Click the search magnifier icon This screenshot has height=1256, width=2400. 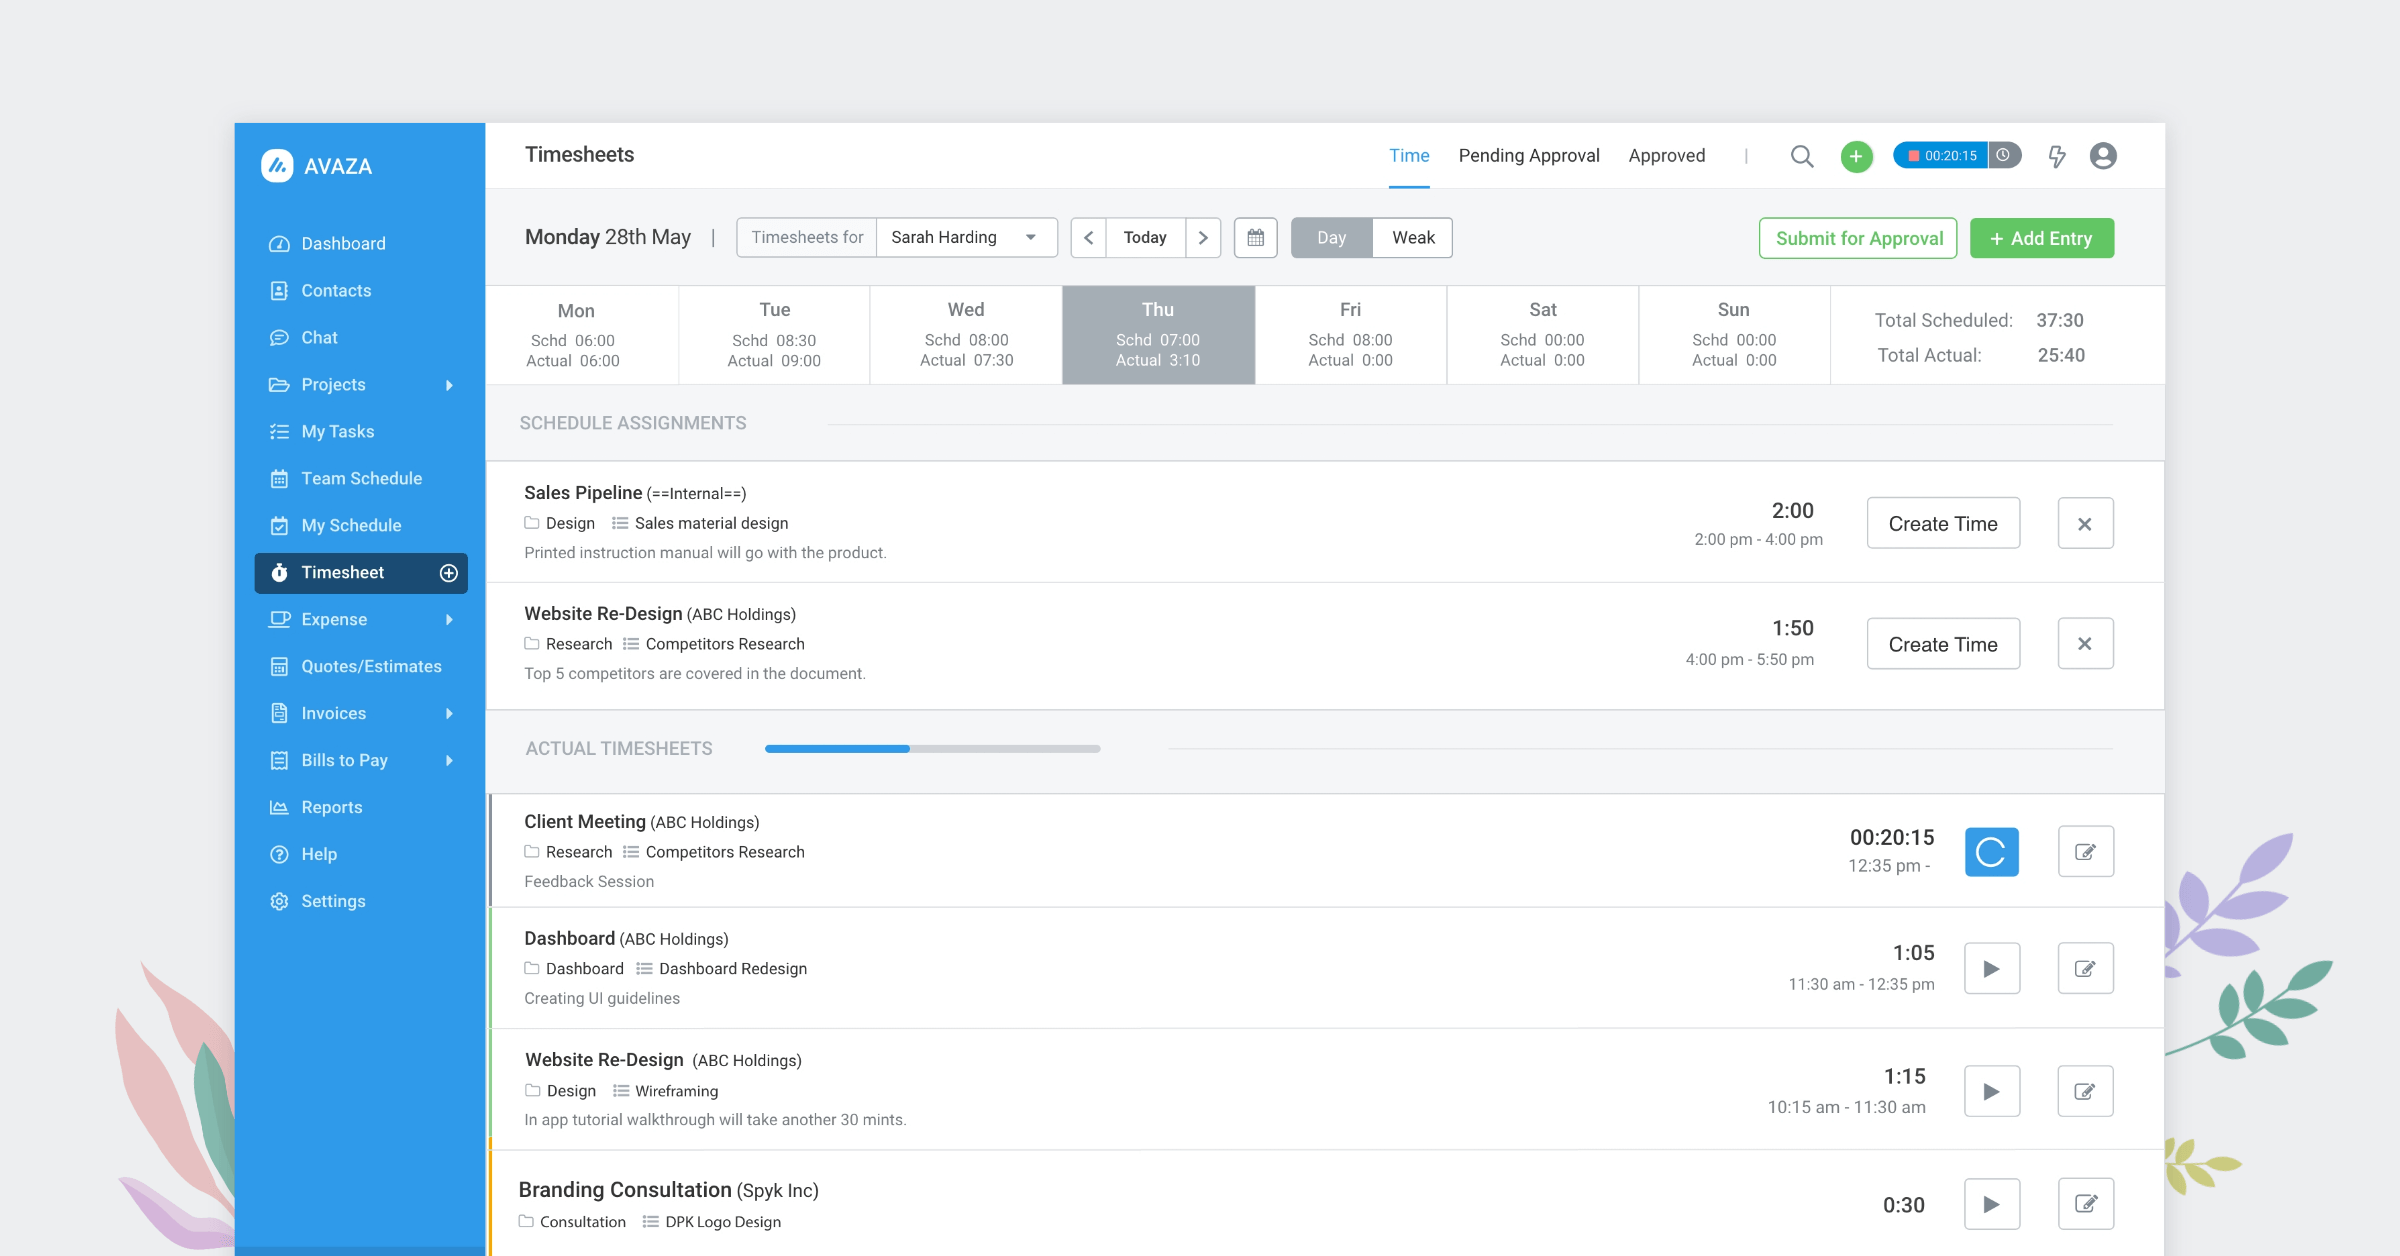(x=1801, y=156)
